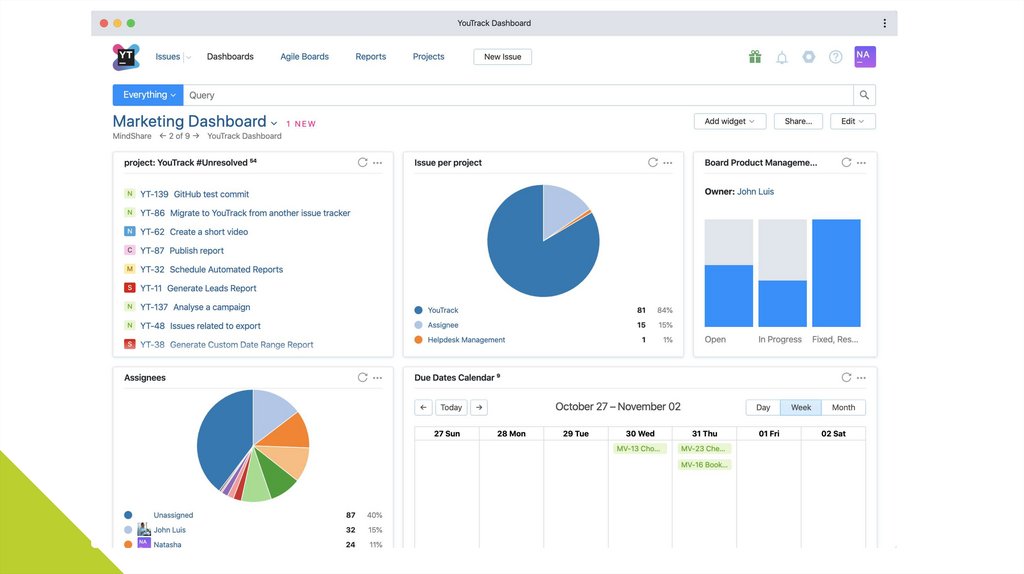Open the notifications bell icon
This screenshot has width=1024, height=574.
pos(782,57)
